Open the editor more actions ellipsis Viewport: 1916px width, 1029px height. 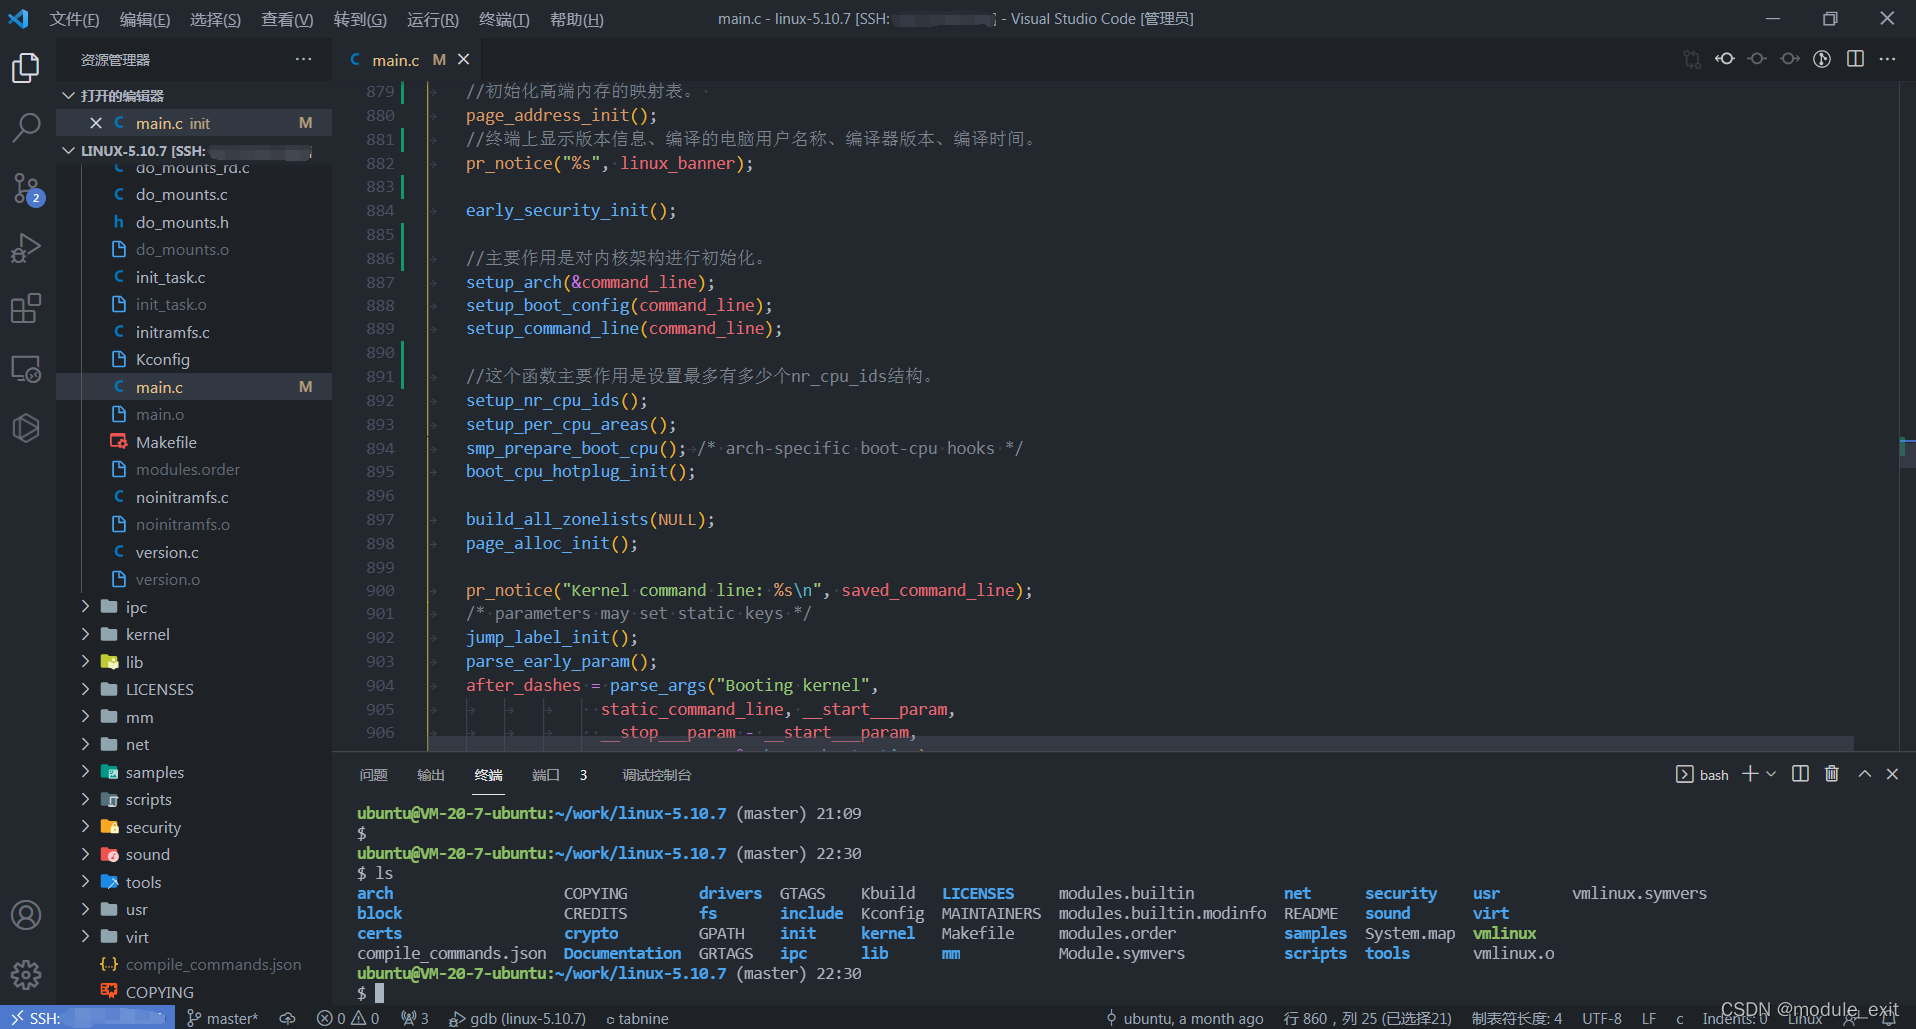(1887, 59)
